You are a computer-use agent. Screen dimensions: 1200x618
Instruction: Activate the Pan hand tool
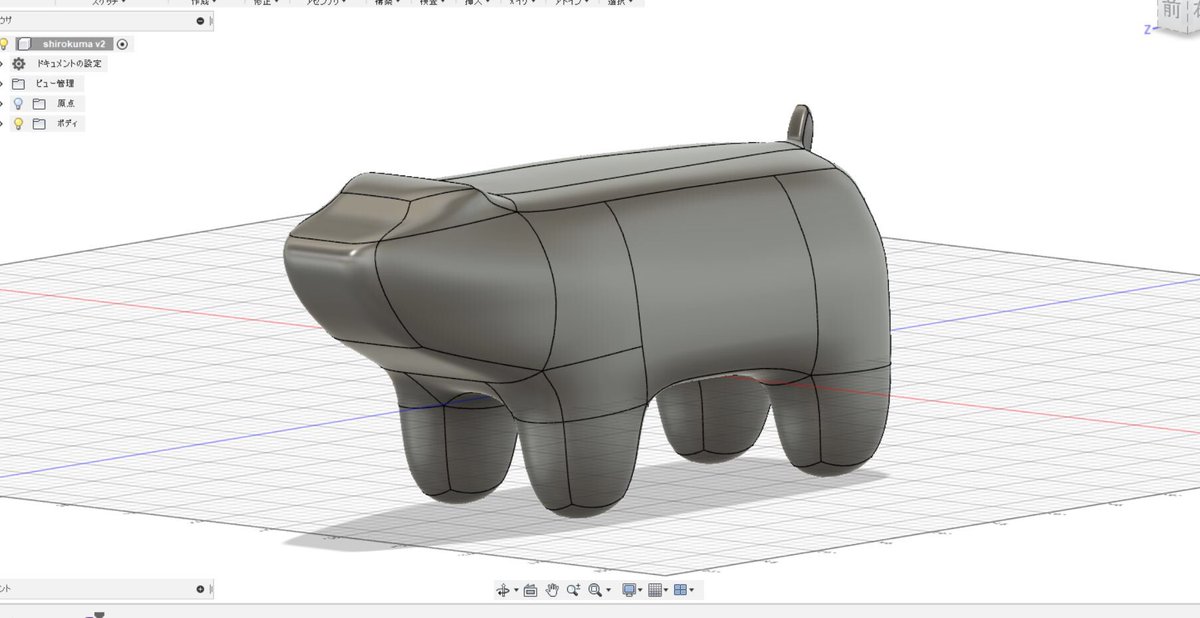point(552,590)
